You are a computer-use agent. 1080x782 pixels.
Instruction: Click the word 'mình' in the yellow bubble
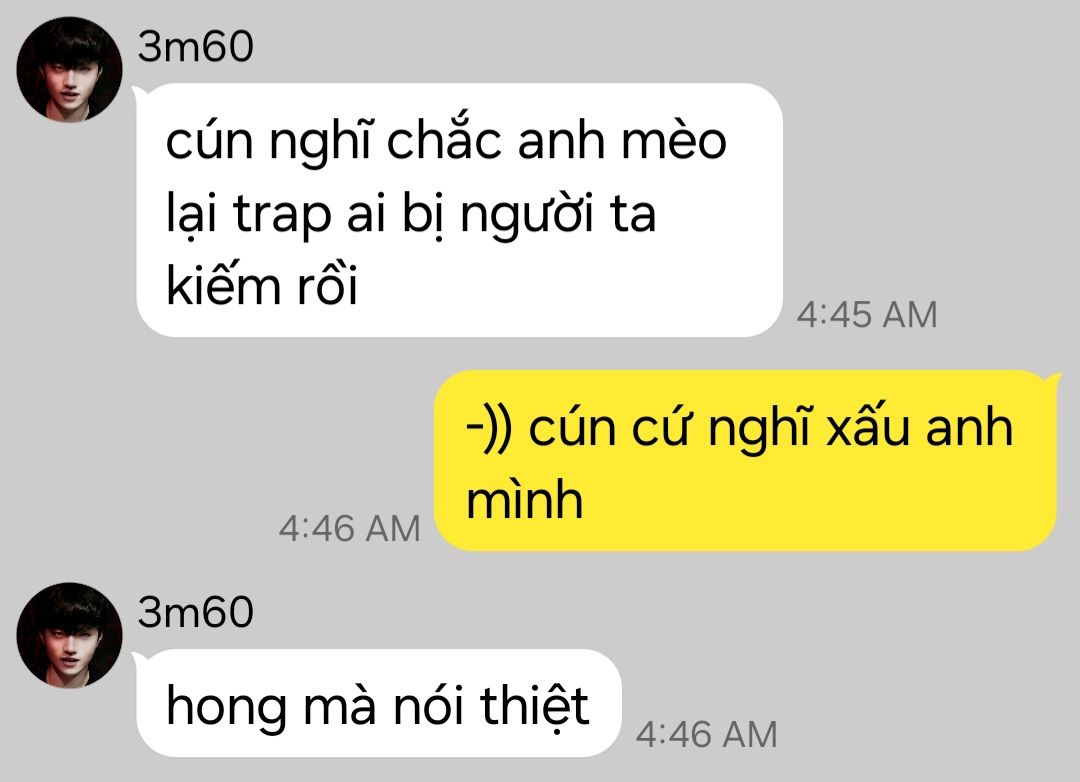[525, 500]
